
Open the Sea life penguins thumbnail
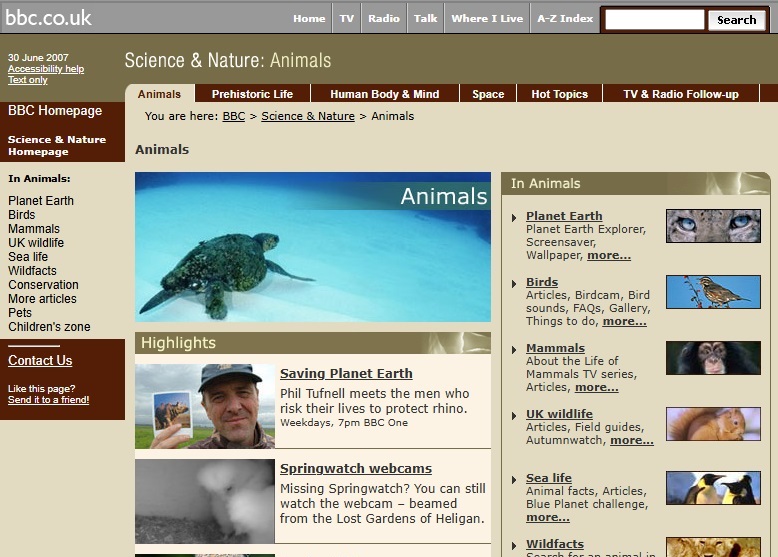[x=713, y=488]
